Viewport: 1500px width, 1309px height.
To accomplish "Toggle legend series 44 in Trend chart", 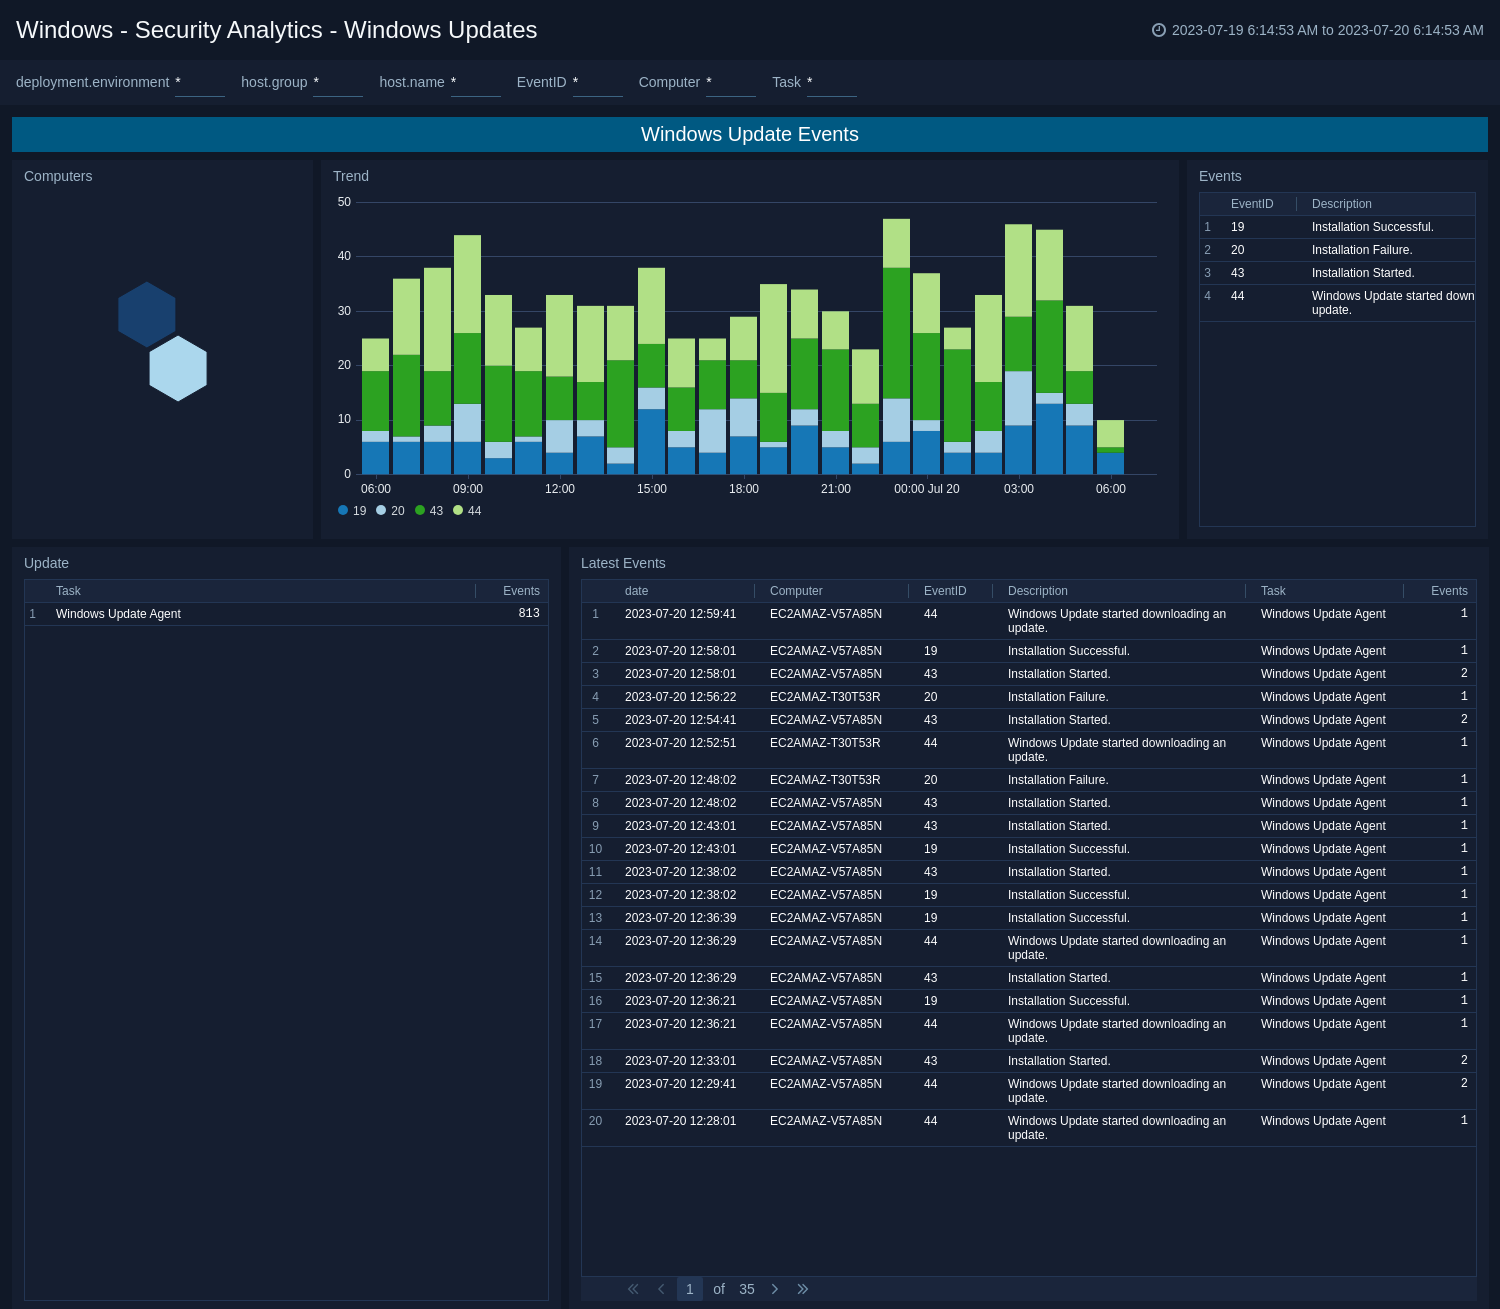I will click(467, 511).
